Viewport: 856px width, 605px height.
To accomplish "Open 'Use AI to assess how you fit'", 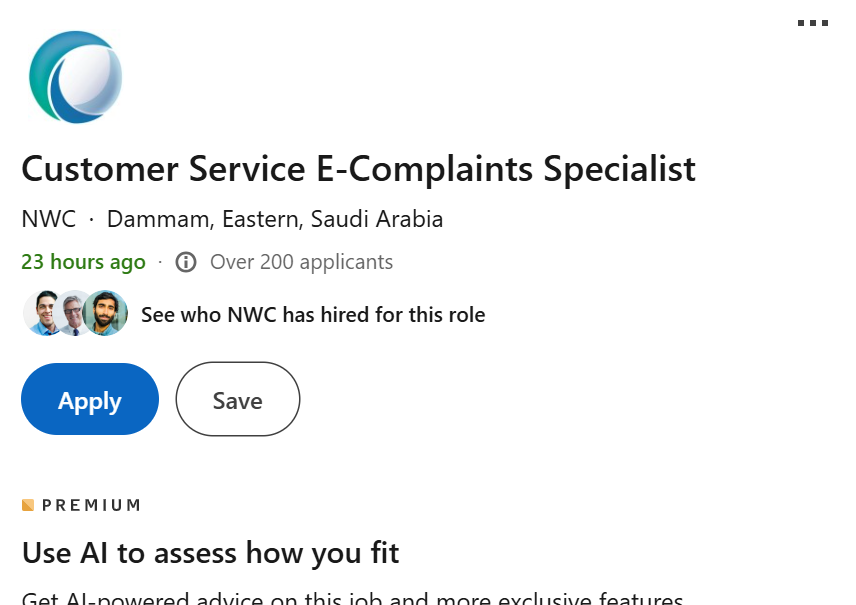I will point(211,553).
